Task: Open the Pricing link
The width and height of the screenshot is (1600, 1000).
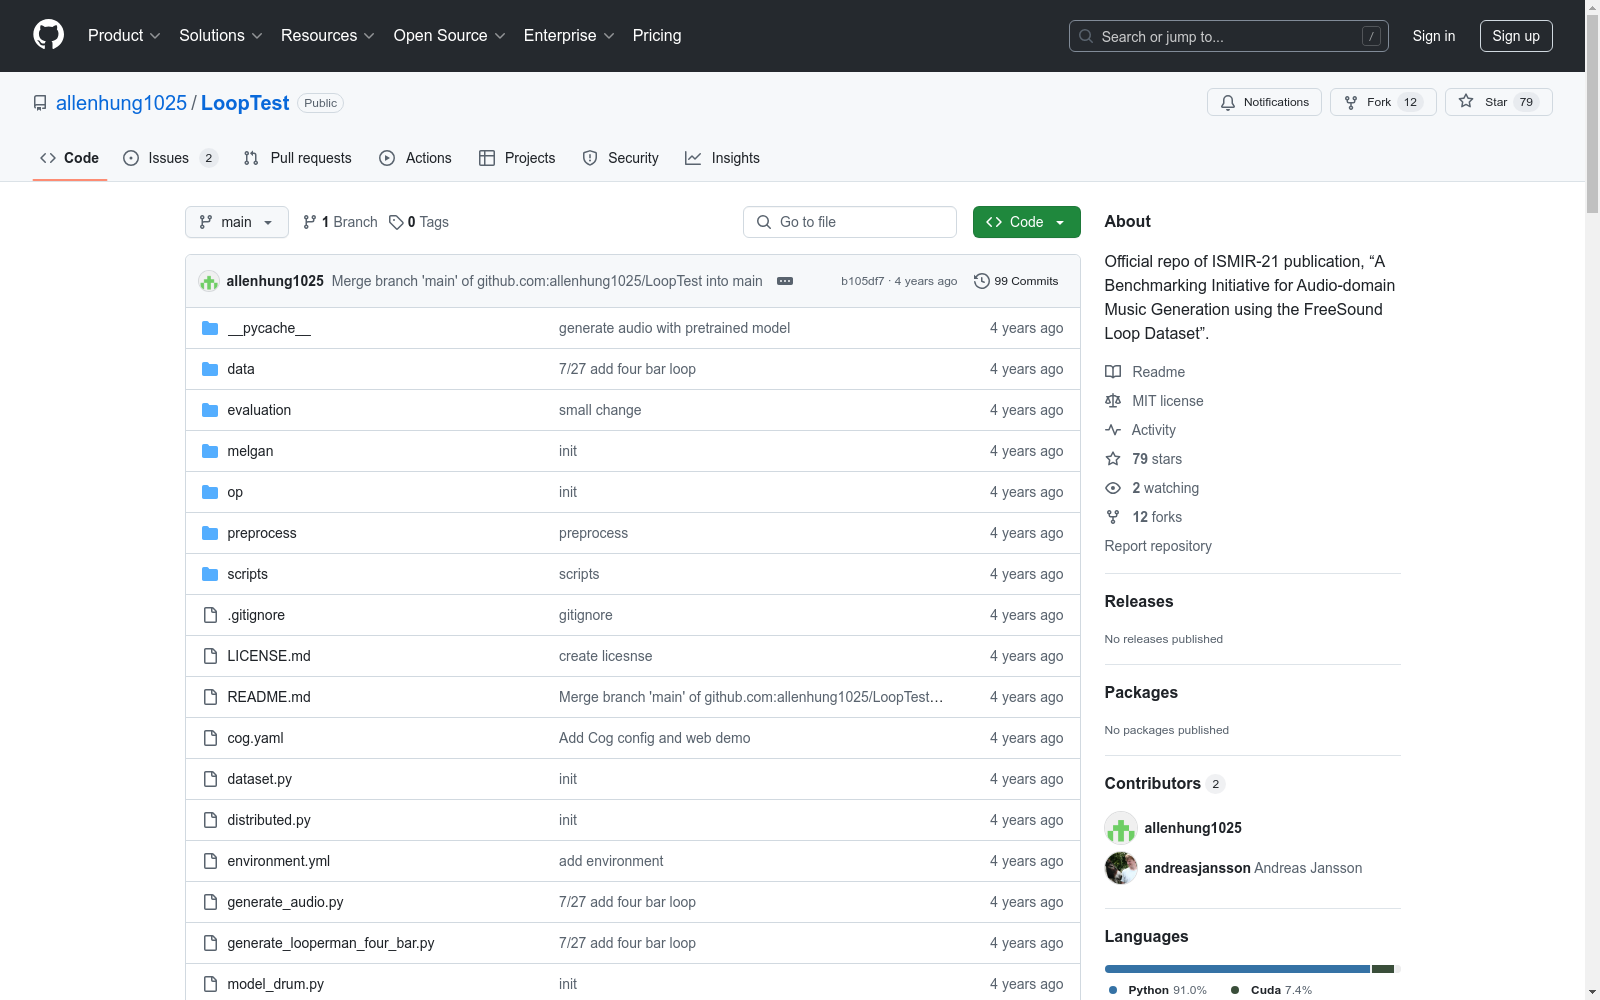Action: coord(657,35)
